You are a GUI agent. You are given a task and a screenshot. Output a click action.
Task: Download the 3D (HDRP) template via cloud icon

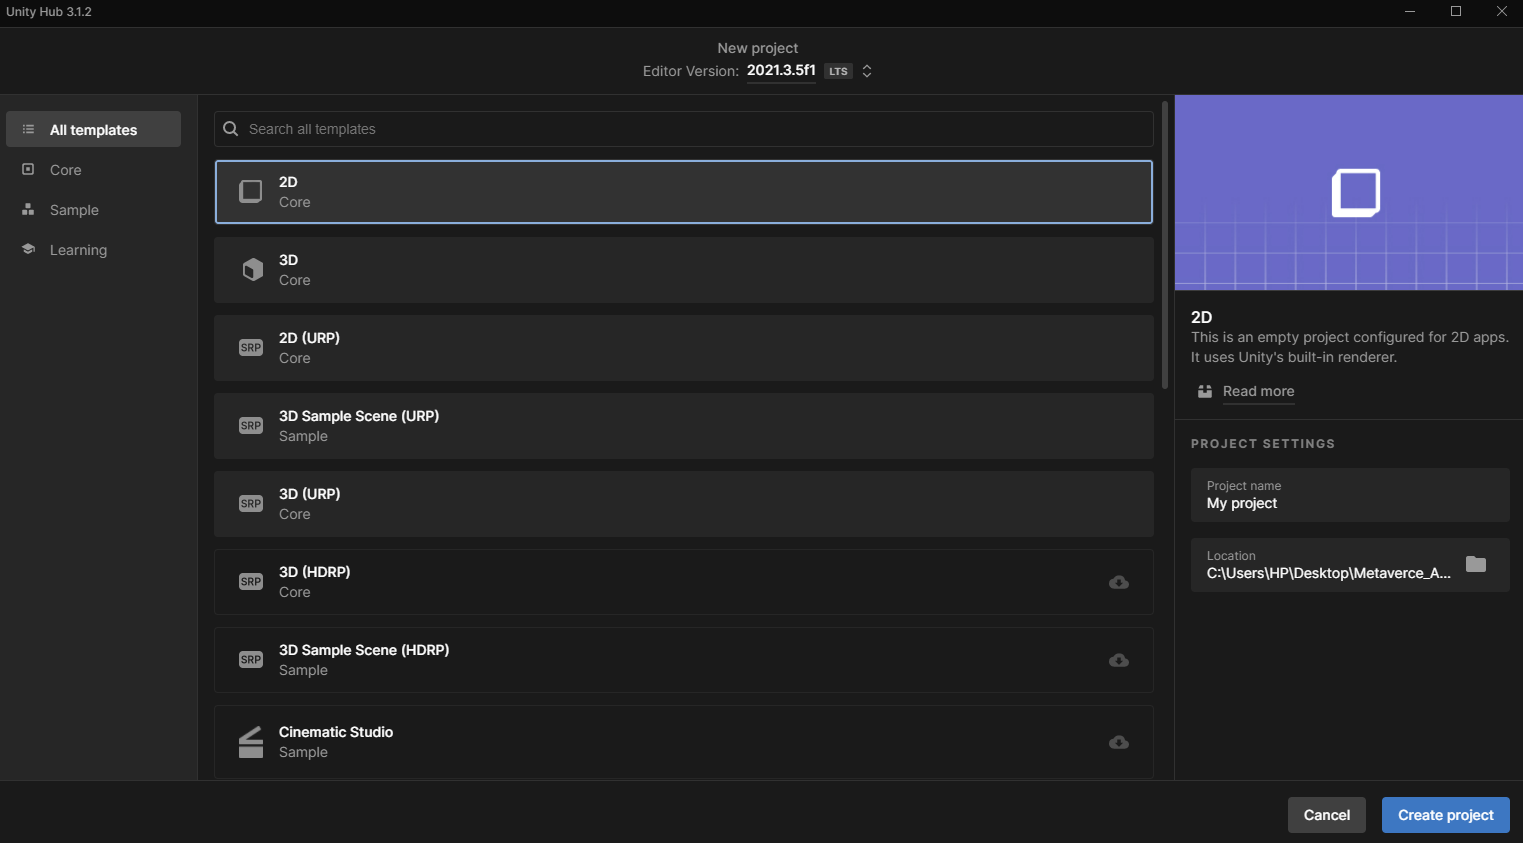point(1119,582)
